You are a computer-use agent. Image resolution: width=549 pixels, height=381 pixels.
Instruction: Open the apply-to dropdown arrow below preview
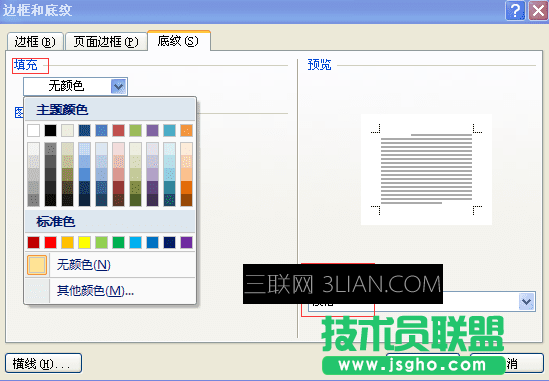(527, 302)
